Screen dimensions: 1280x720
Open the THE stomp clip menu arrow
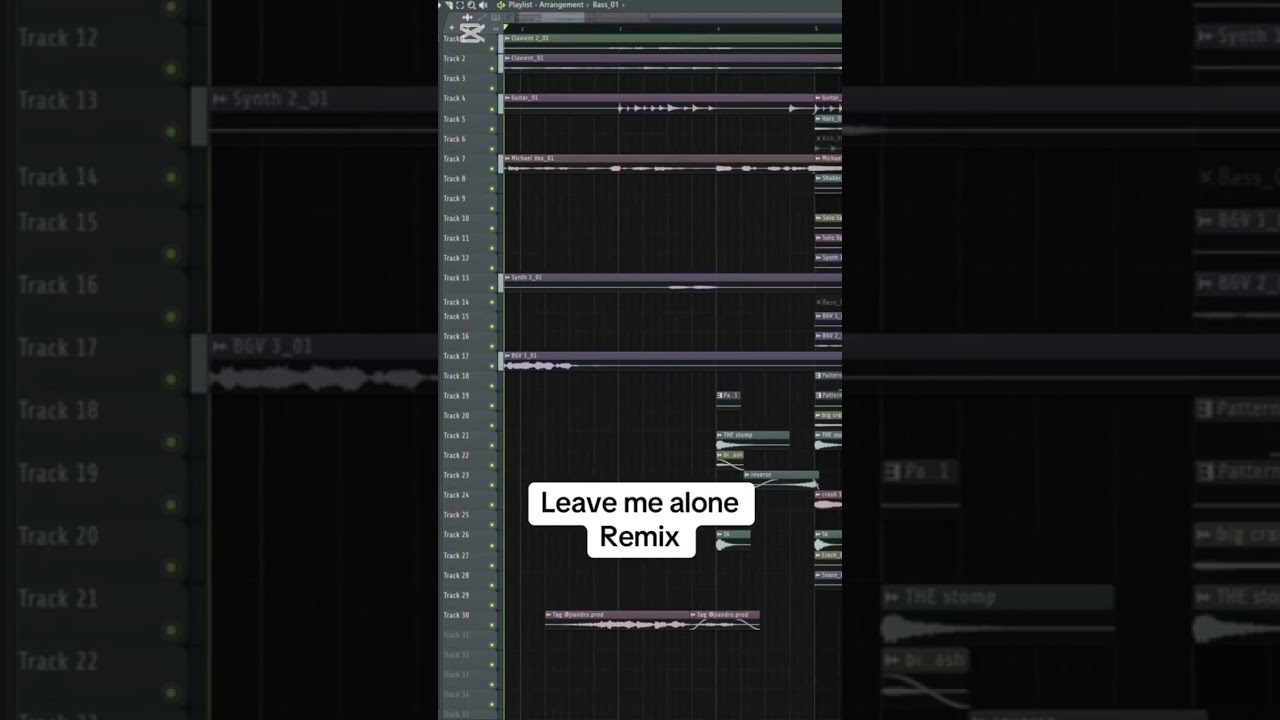click(x=720, y=435)
